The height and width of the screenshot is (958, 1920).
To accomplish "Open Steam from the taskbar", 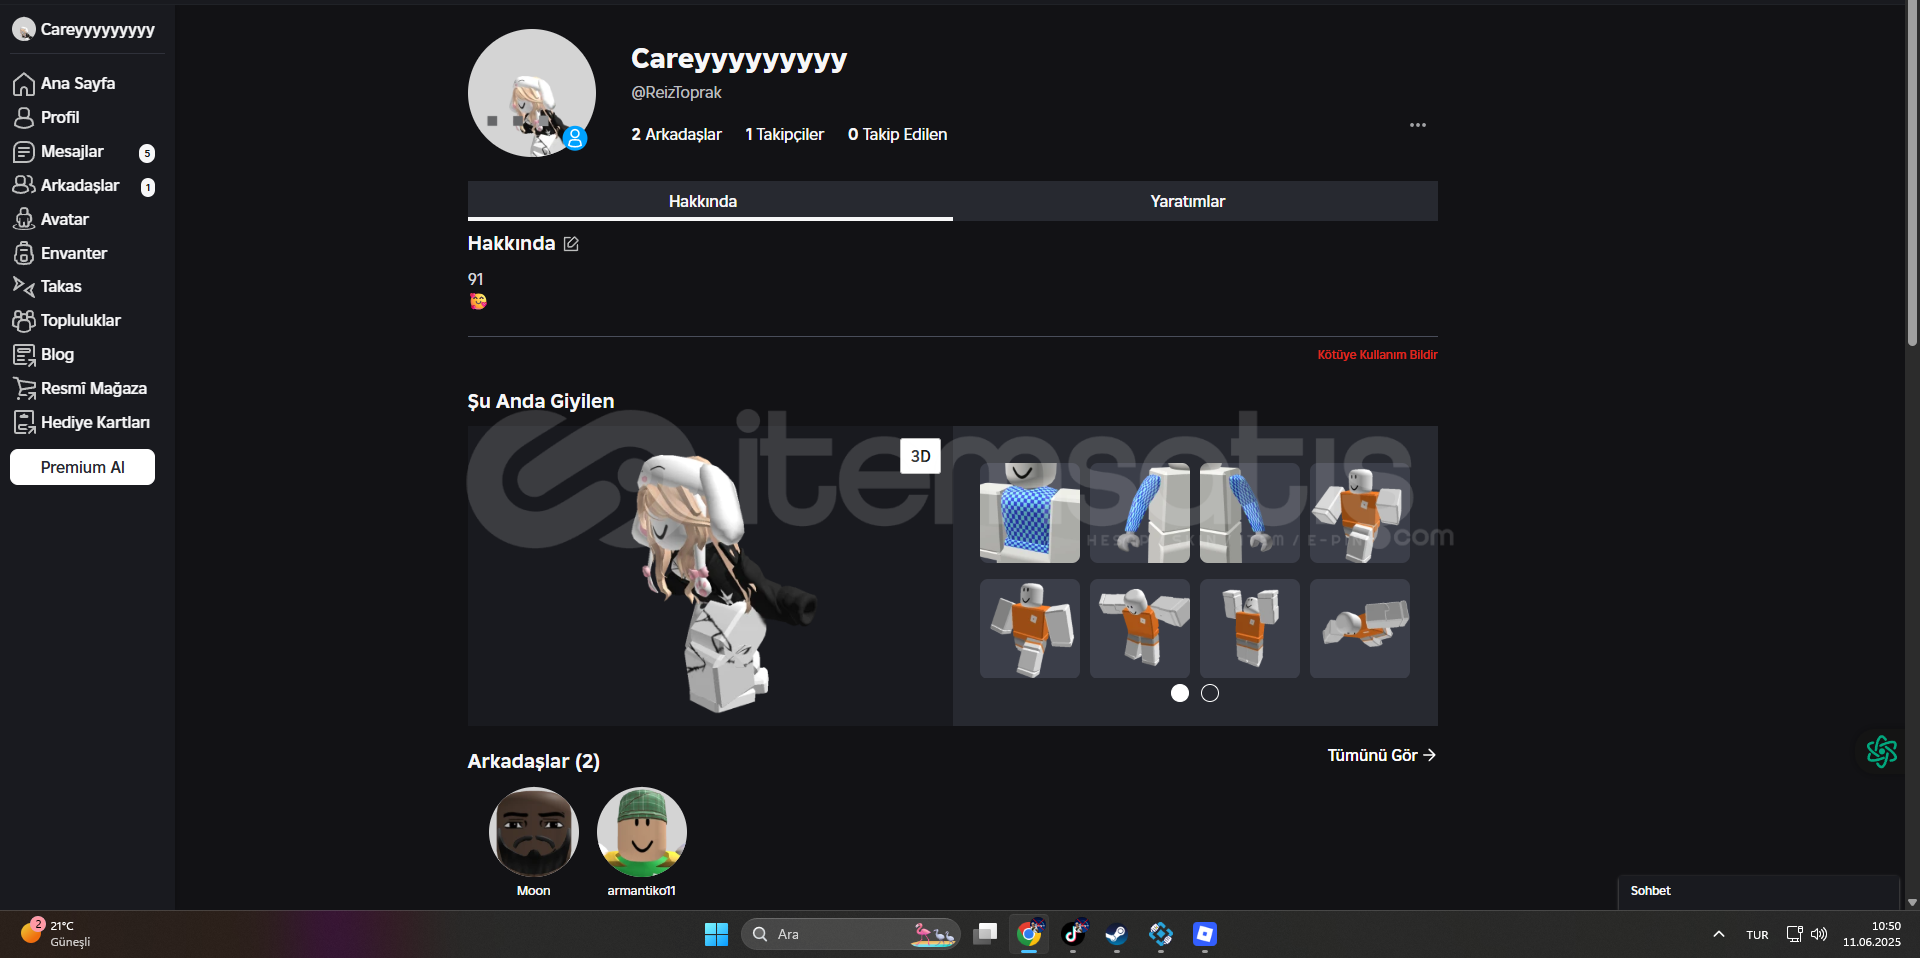I will click(x=1117, y=934).
